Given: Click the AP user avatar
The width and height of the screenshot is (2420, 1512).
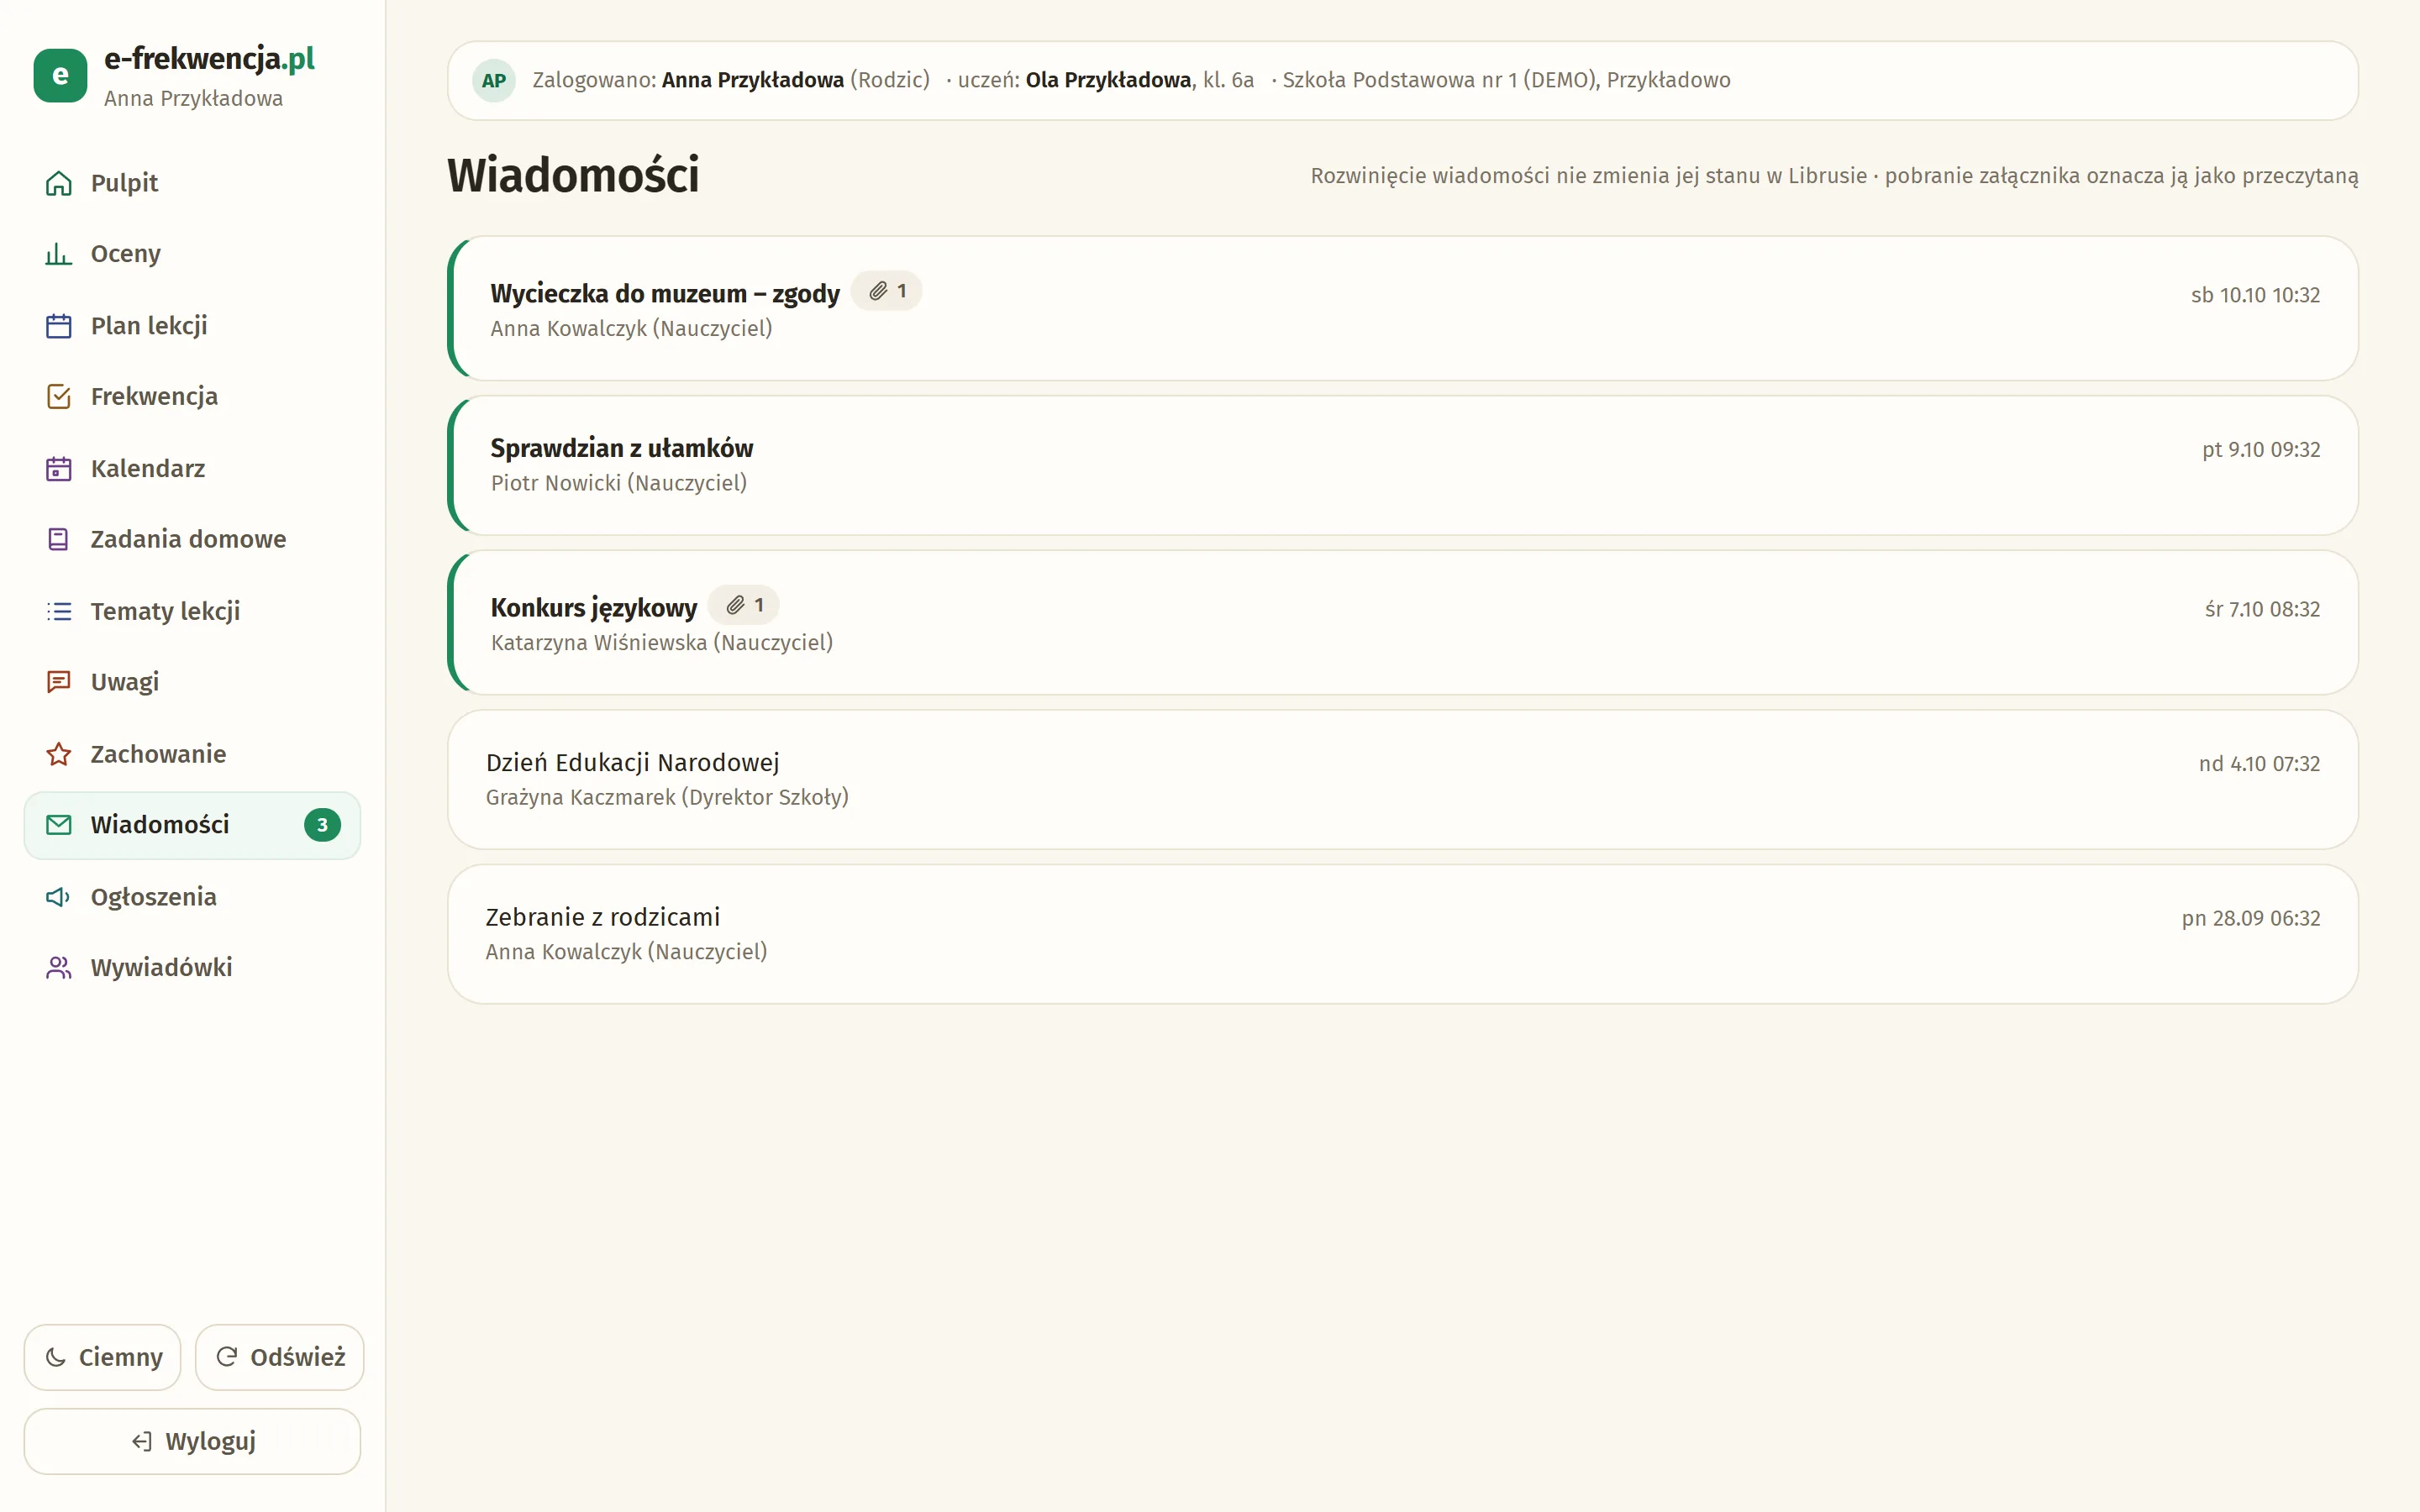Looking at the screenshot, I should click(494, 81).
